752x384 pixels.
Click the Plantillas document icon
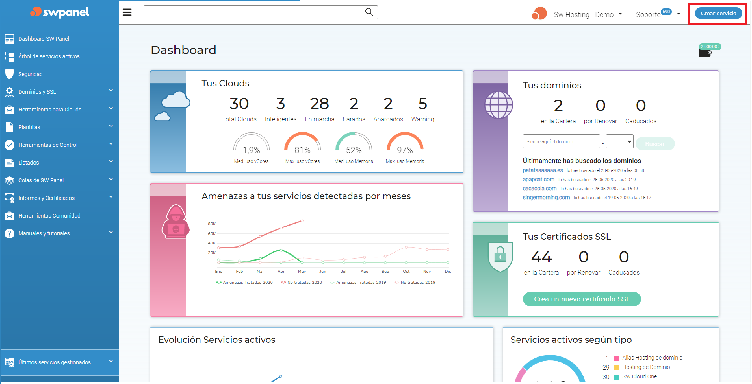point(9,127)
